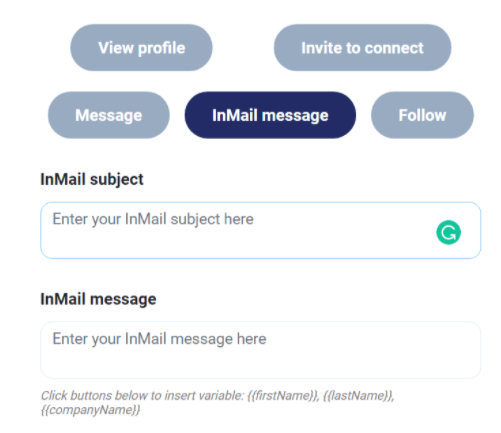
Task: Select the View profile action
Action: [141, 48]
